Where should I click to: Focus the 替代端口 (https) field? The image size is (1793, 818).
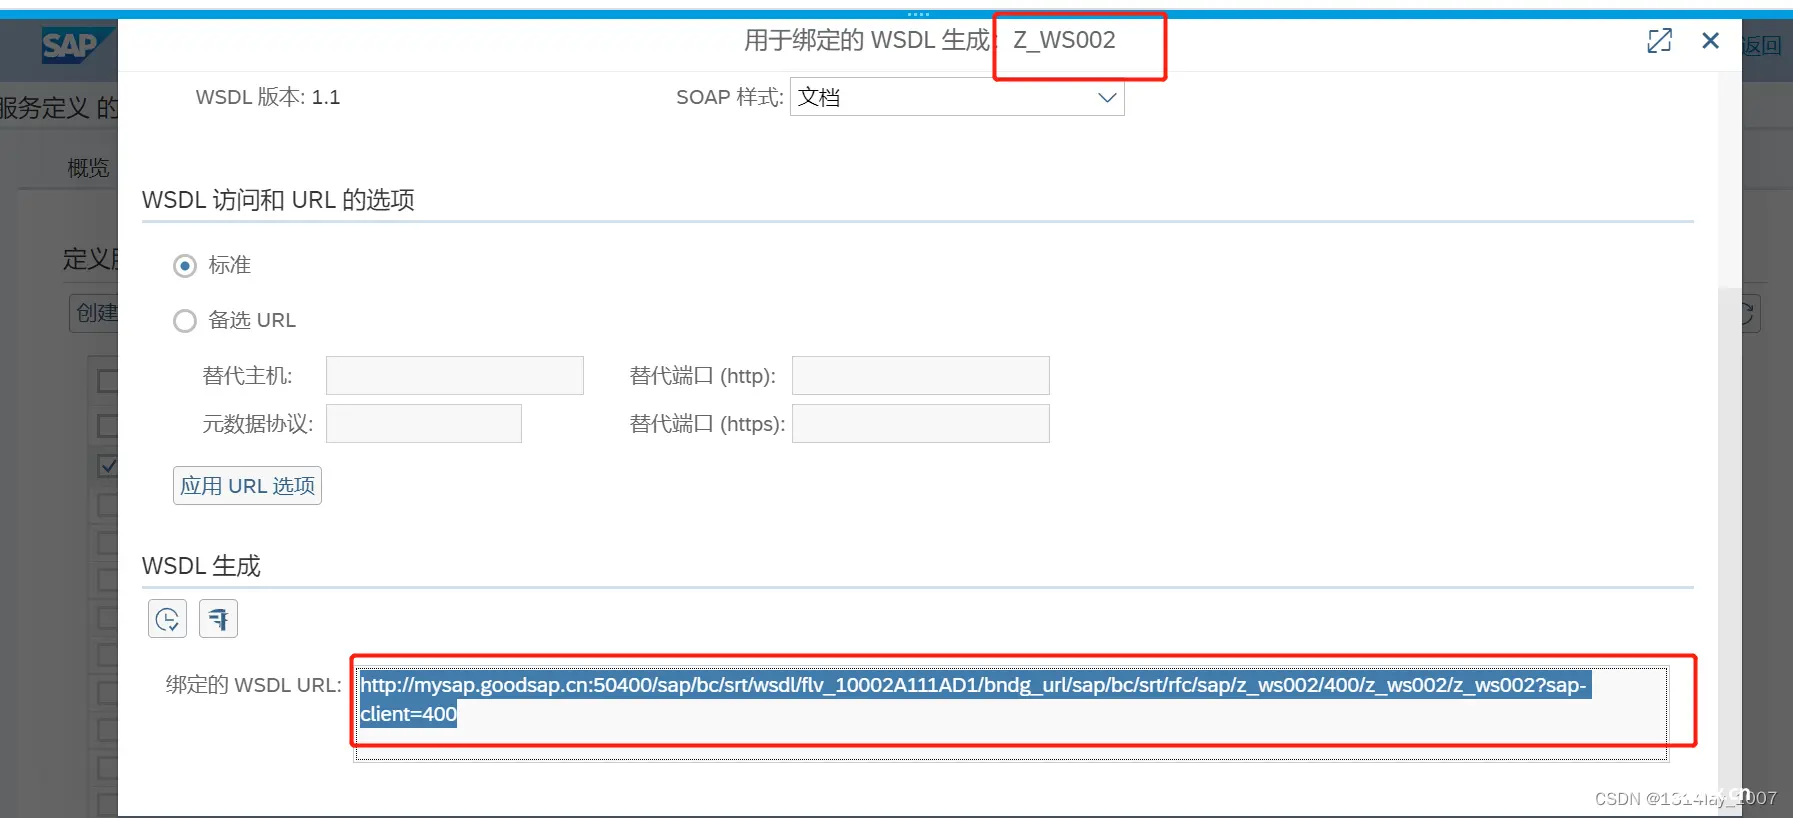tap(921, 424)
